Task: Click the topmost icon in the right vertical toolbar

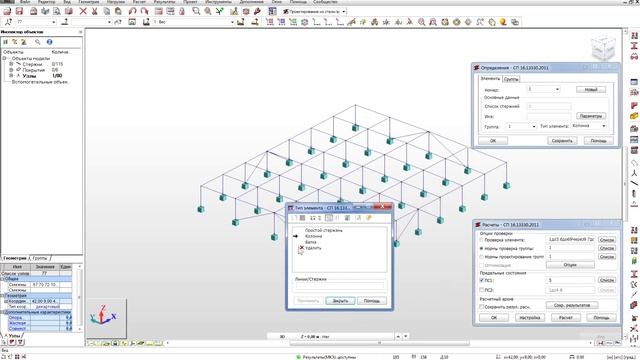Action: point(634,36)
